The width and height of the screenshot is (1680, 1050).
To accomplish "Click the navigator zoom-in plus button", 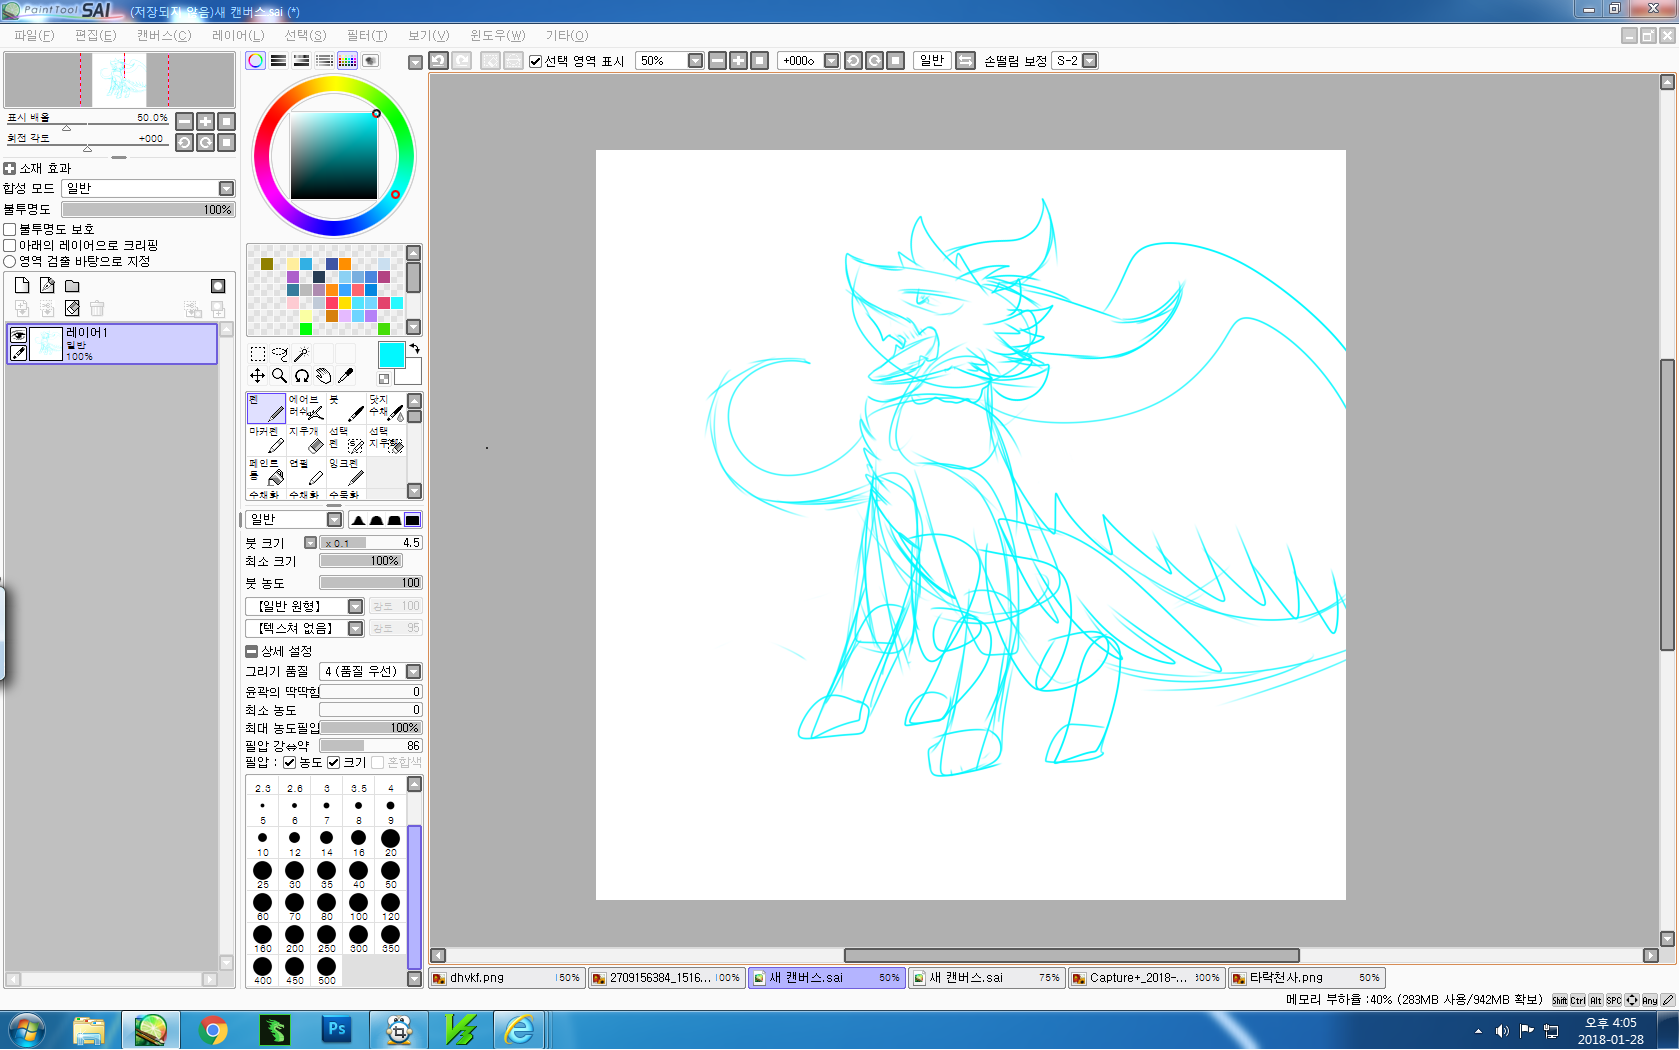I will [x=206, y=121].
